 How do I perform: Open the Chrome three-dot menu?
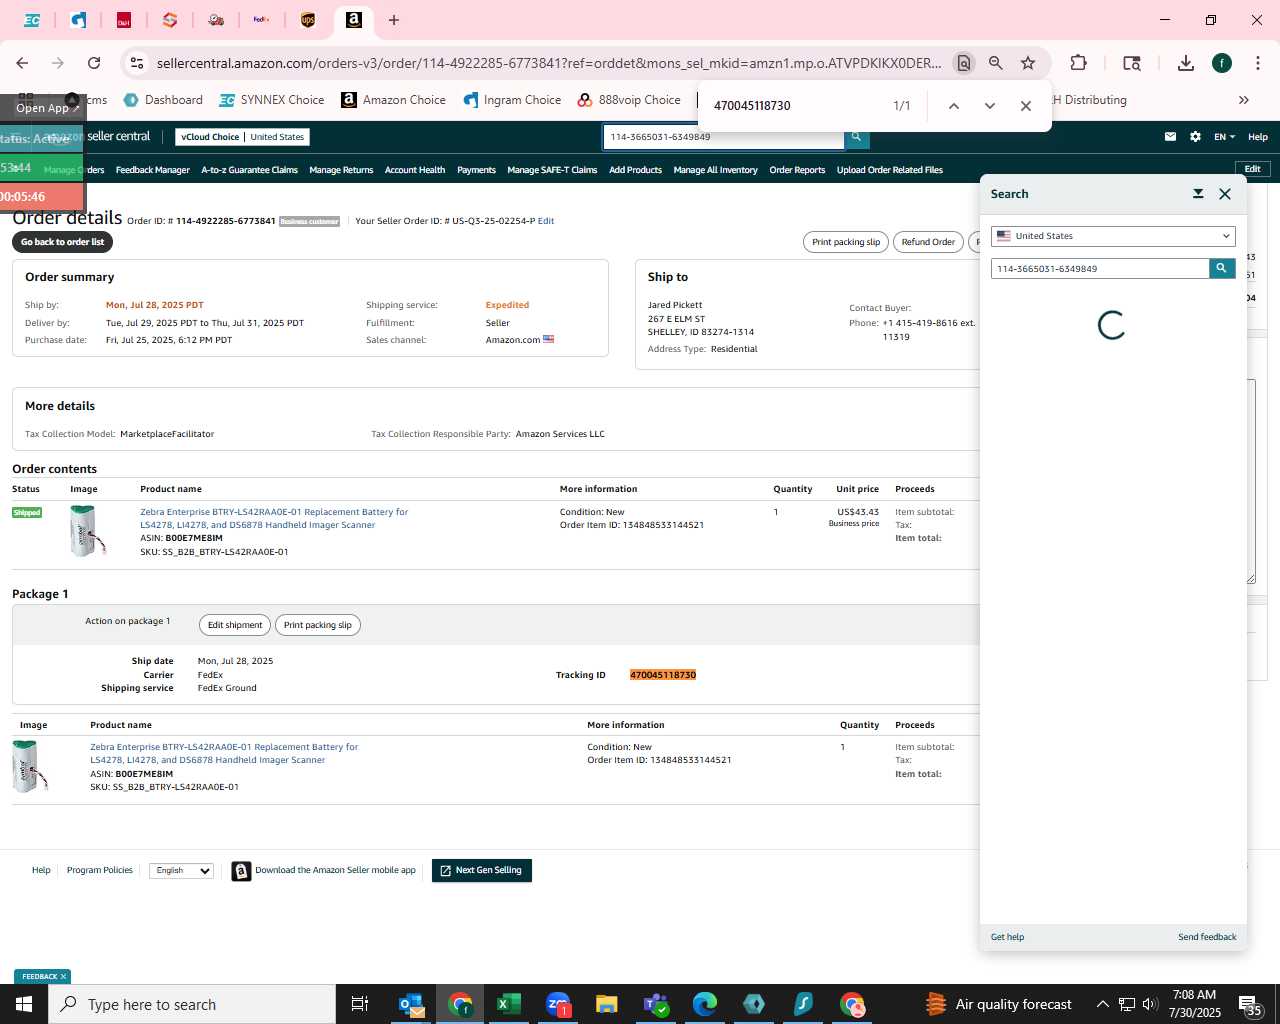(1257, 63)
